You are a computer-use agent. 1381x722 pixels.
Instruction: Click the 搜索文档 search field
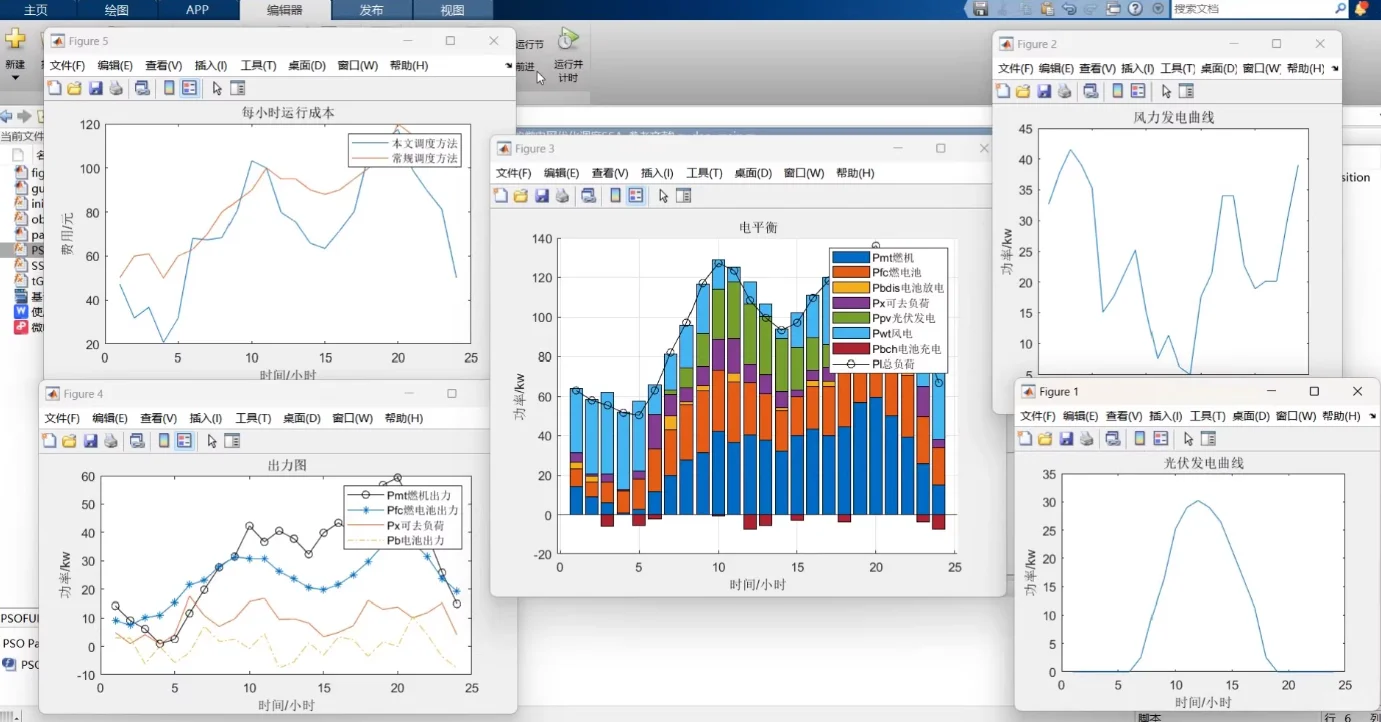pyautogui.click(x=1253, y=8)
